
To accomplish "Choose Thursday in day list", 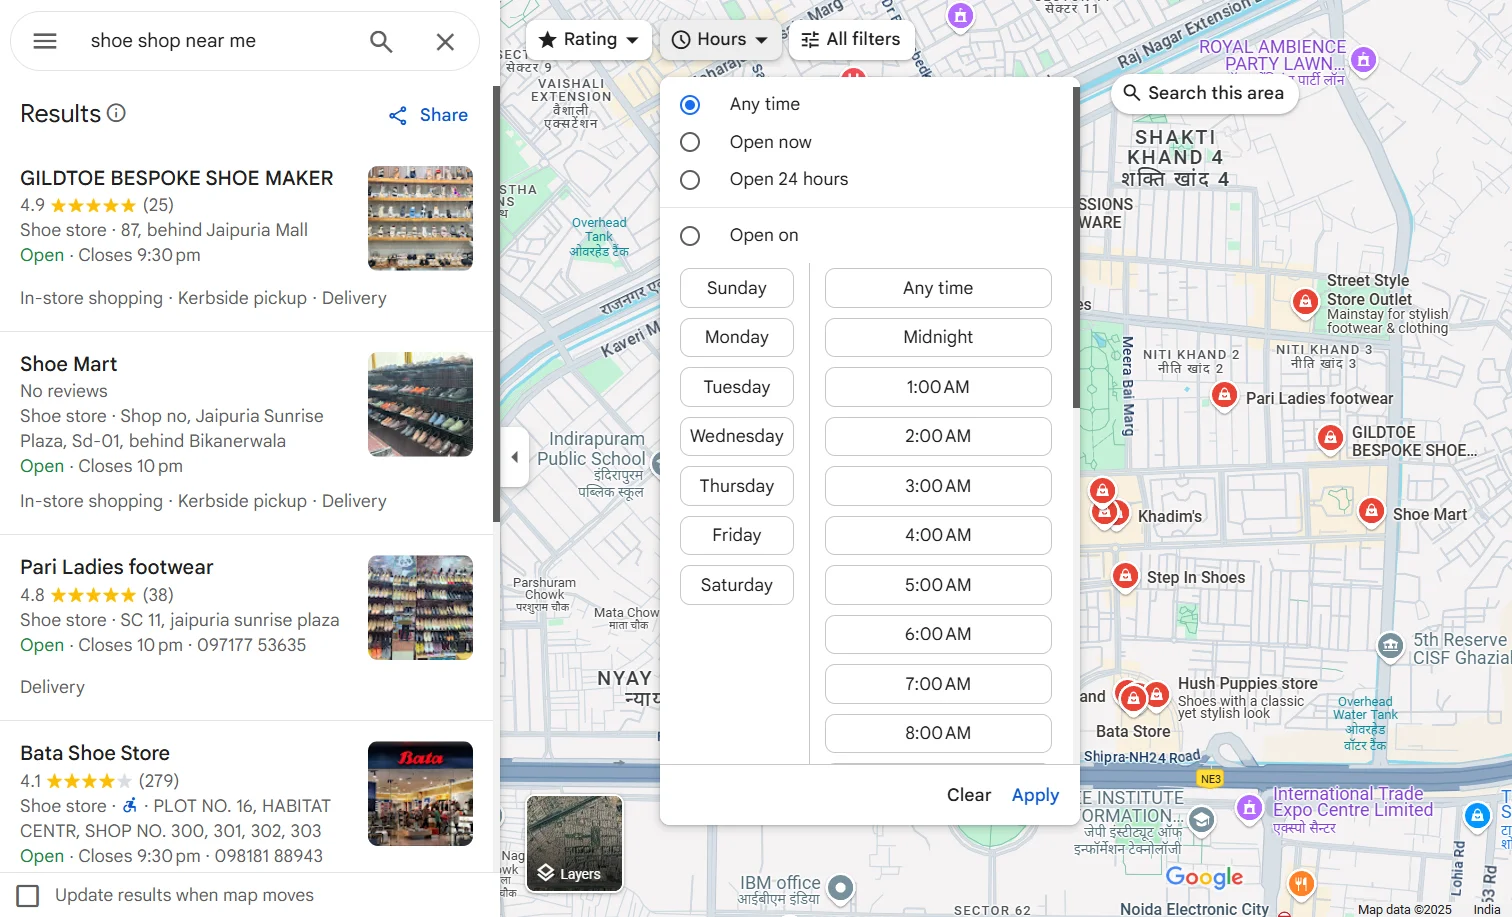I will pyautogui.click(x=737, y=486).
